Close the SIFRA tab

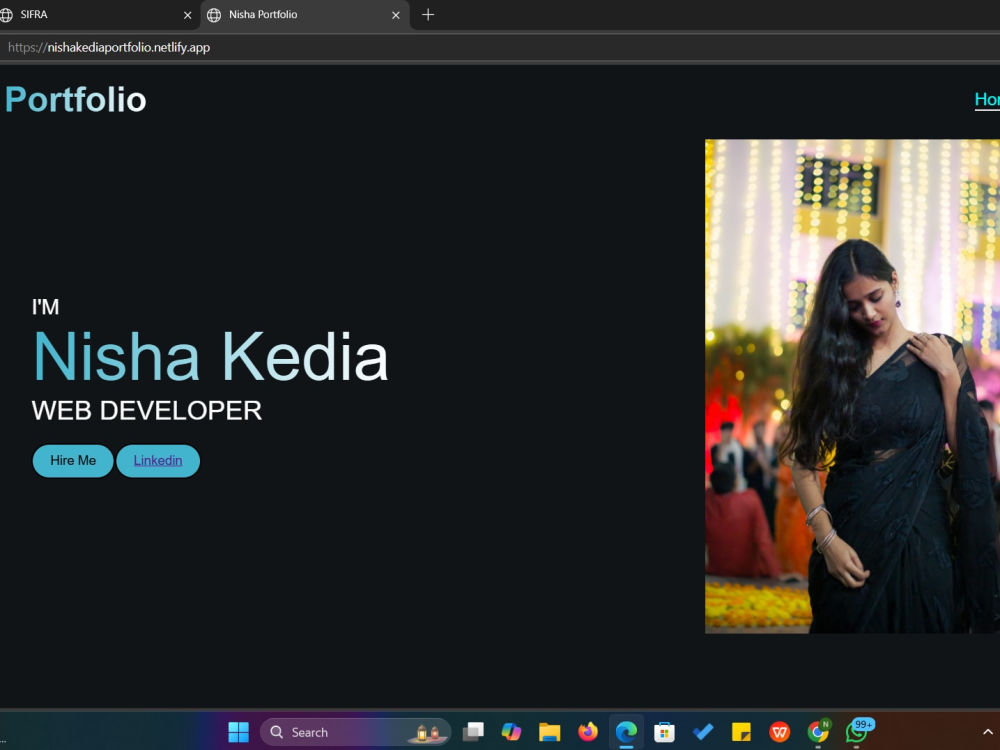[188, 15]
